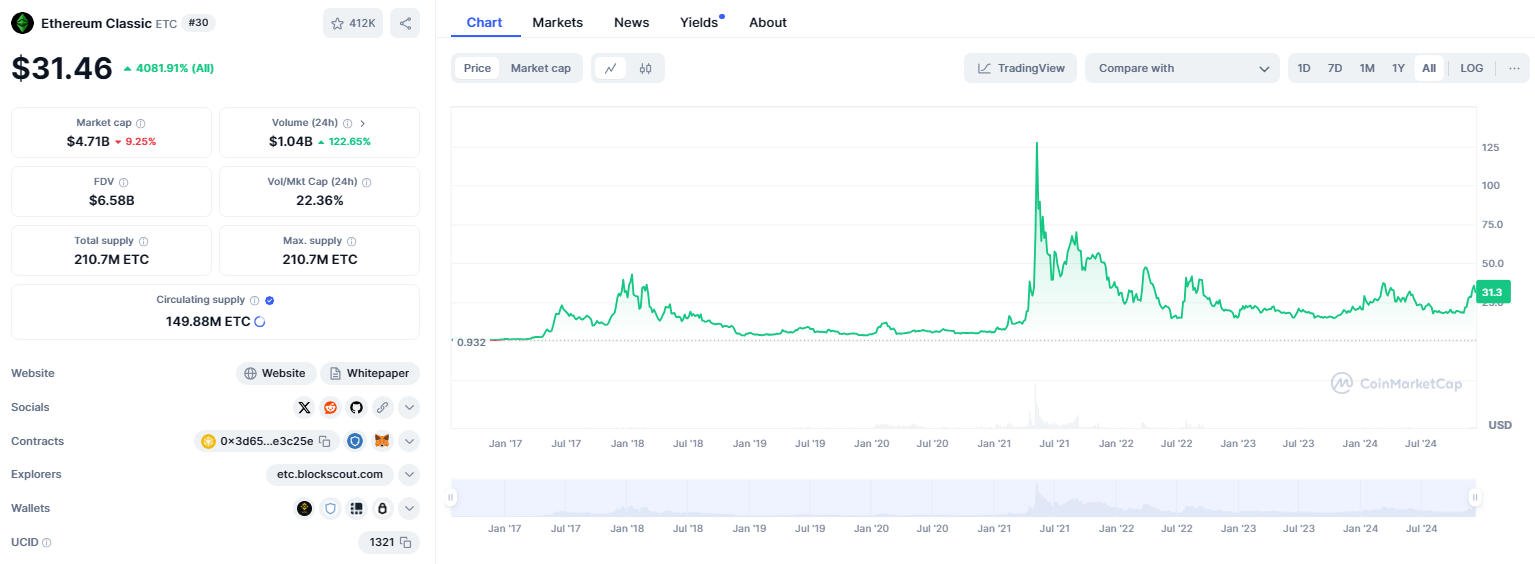Image resolution: width=1535 pixels, height=564 pixels.
Task: Switch chart to candlestick view
Action: click(645, 68)
